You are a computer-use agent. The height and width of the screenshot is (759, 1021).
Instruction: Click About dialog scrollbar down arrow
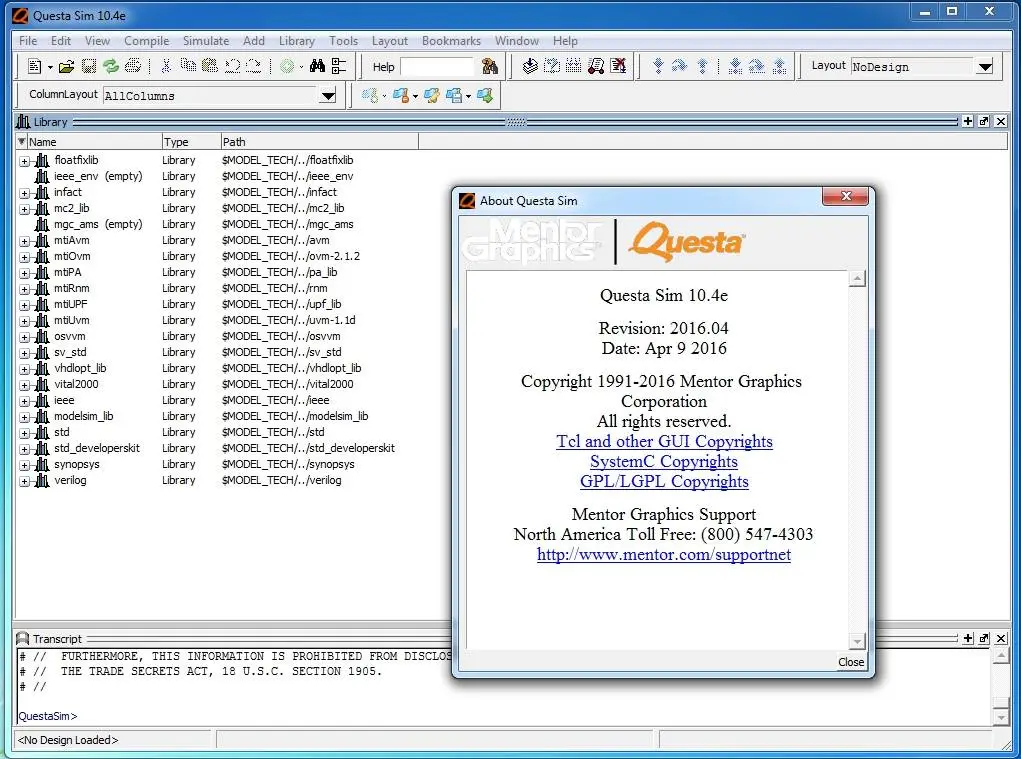[858, 641]
